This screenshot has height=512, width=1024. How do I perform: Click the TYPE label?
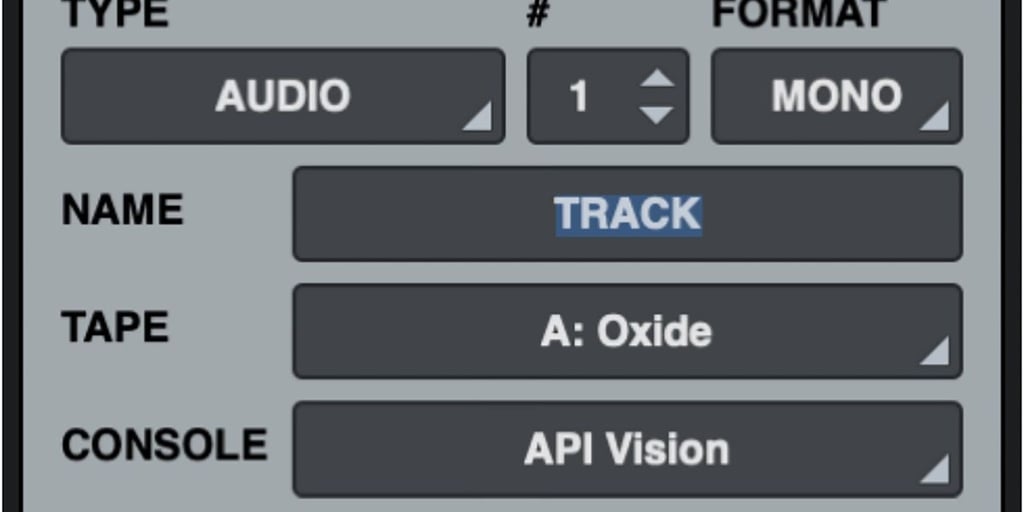(115, 13)
